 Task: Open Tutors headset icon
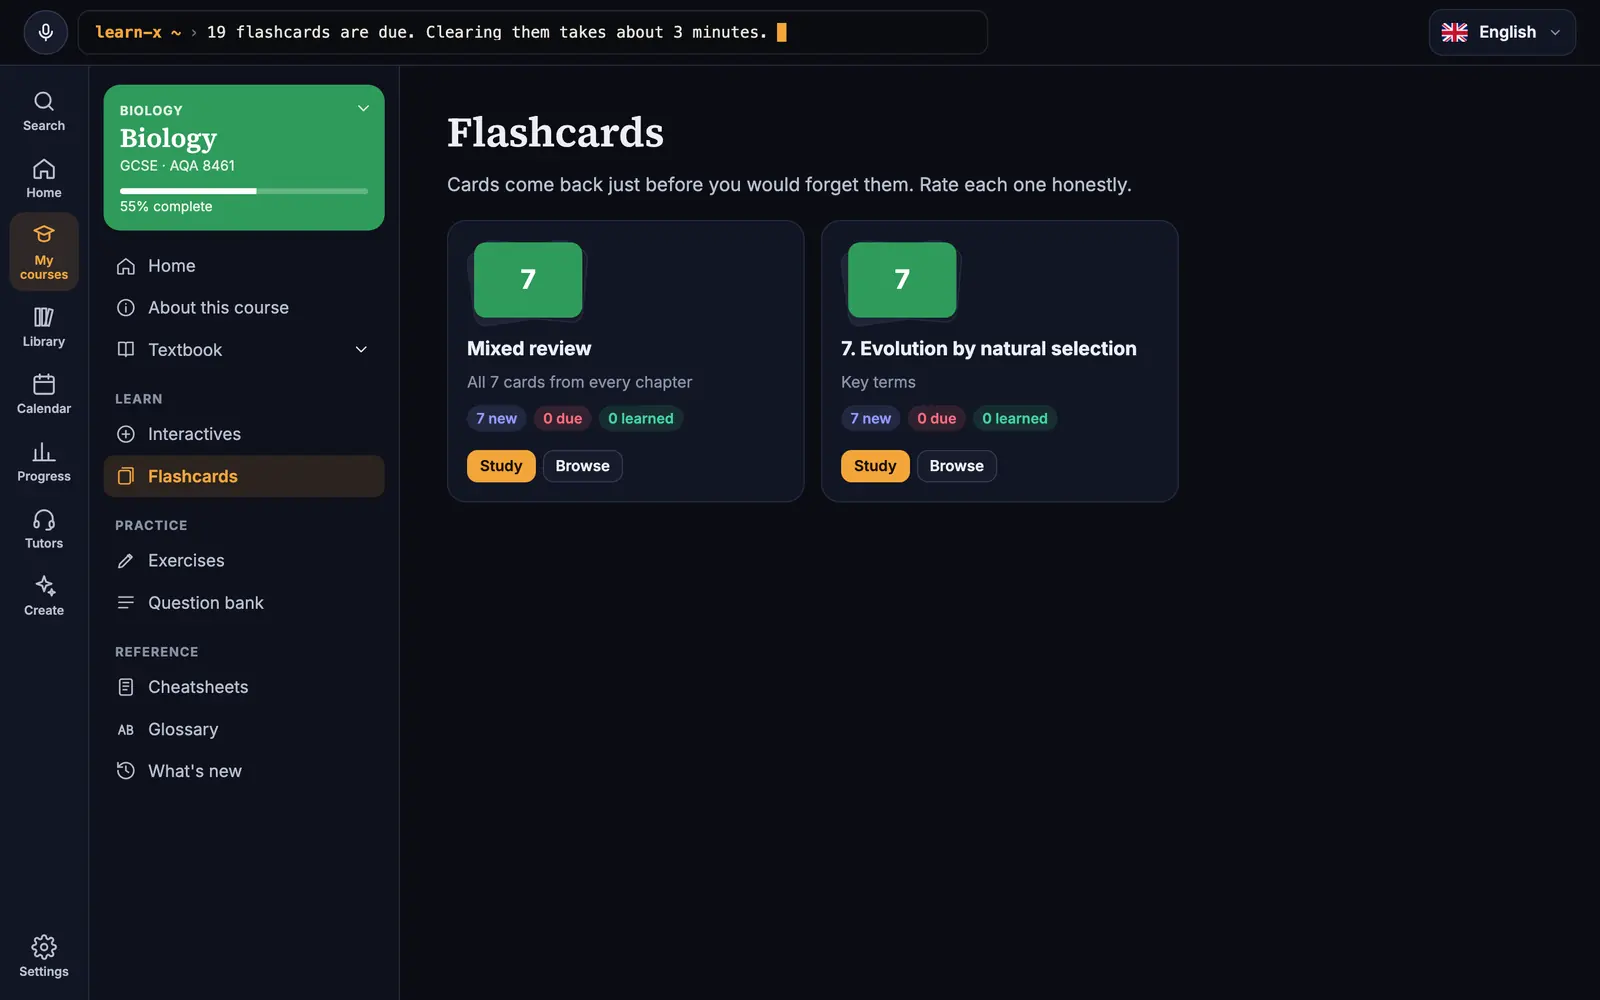[44, 529]
